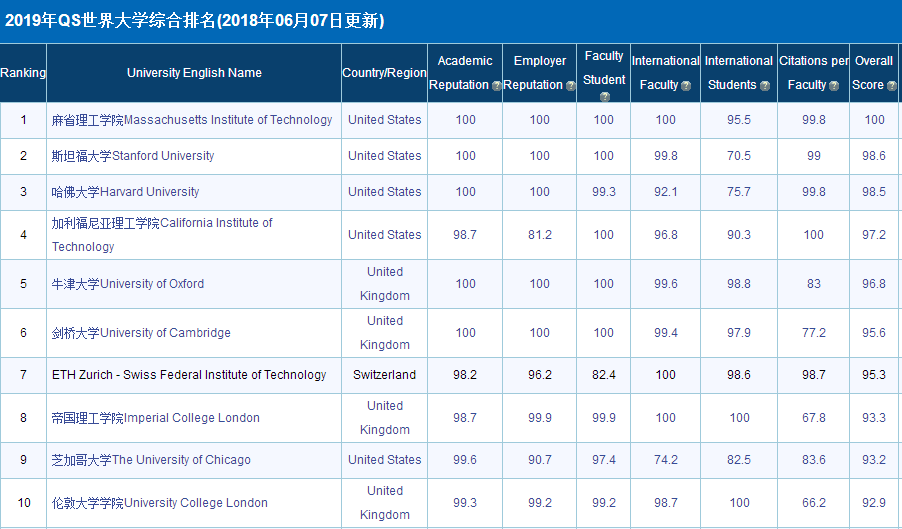
Task: Show help for International Students column
Action: click(x=765, y=86)
